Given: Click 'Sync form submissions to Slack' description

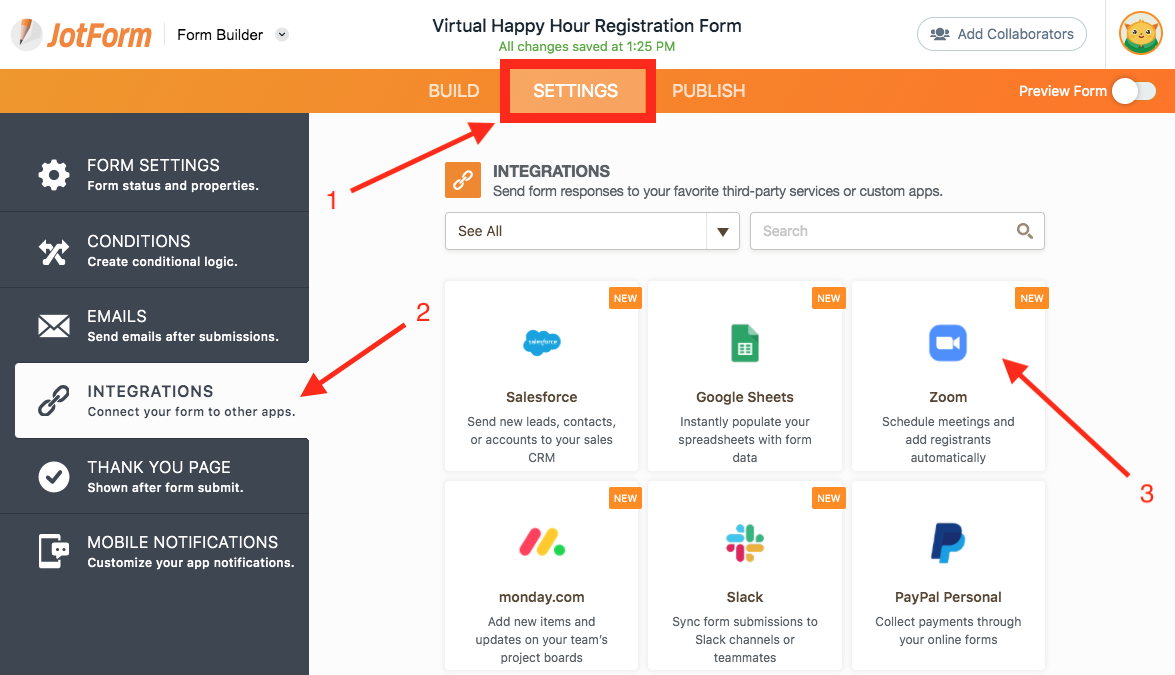Looking at the screenshot, I should 745,640.
